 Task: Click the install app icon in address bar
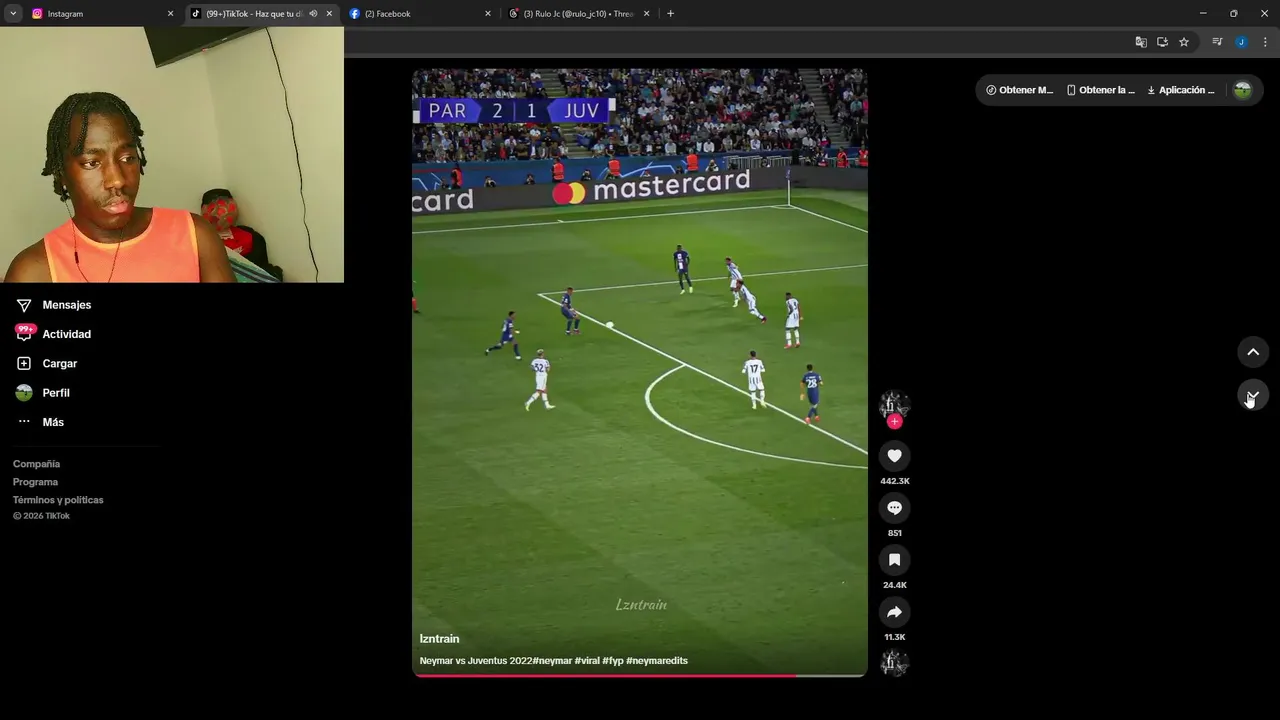1162,42
